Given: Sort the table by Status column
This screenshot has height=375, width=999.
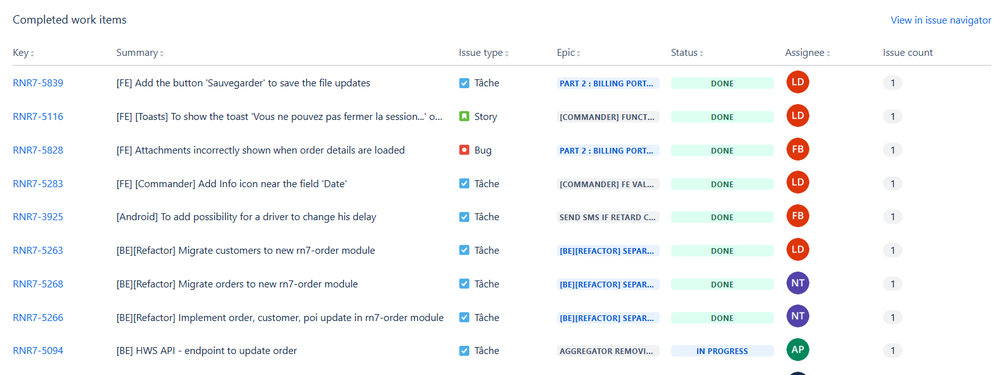Looking at the screenshot, I should (x=687, y=53).
